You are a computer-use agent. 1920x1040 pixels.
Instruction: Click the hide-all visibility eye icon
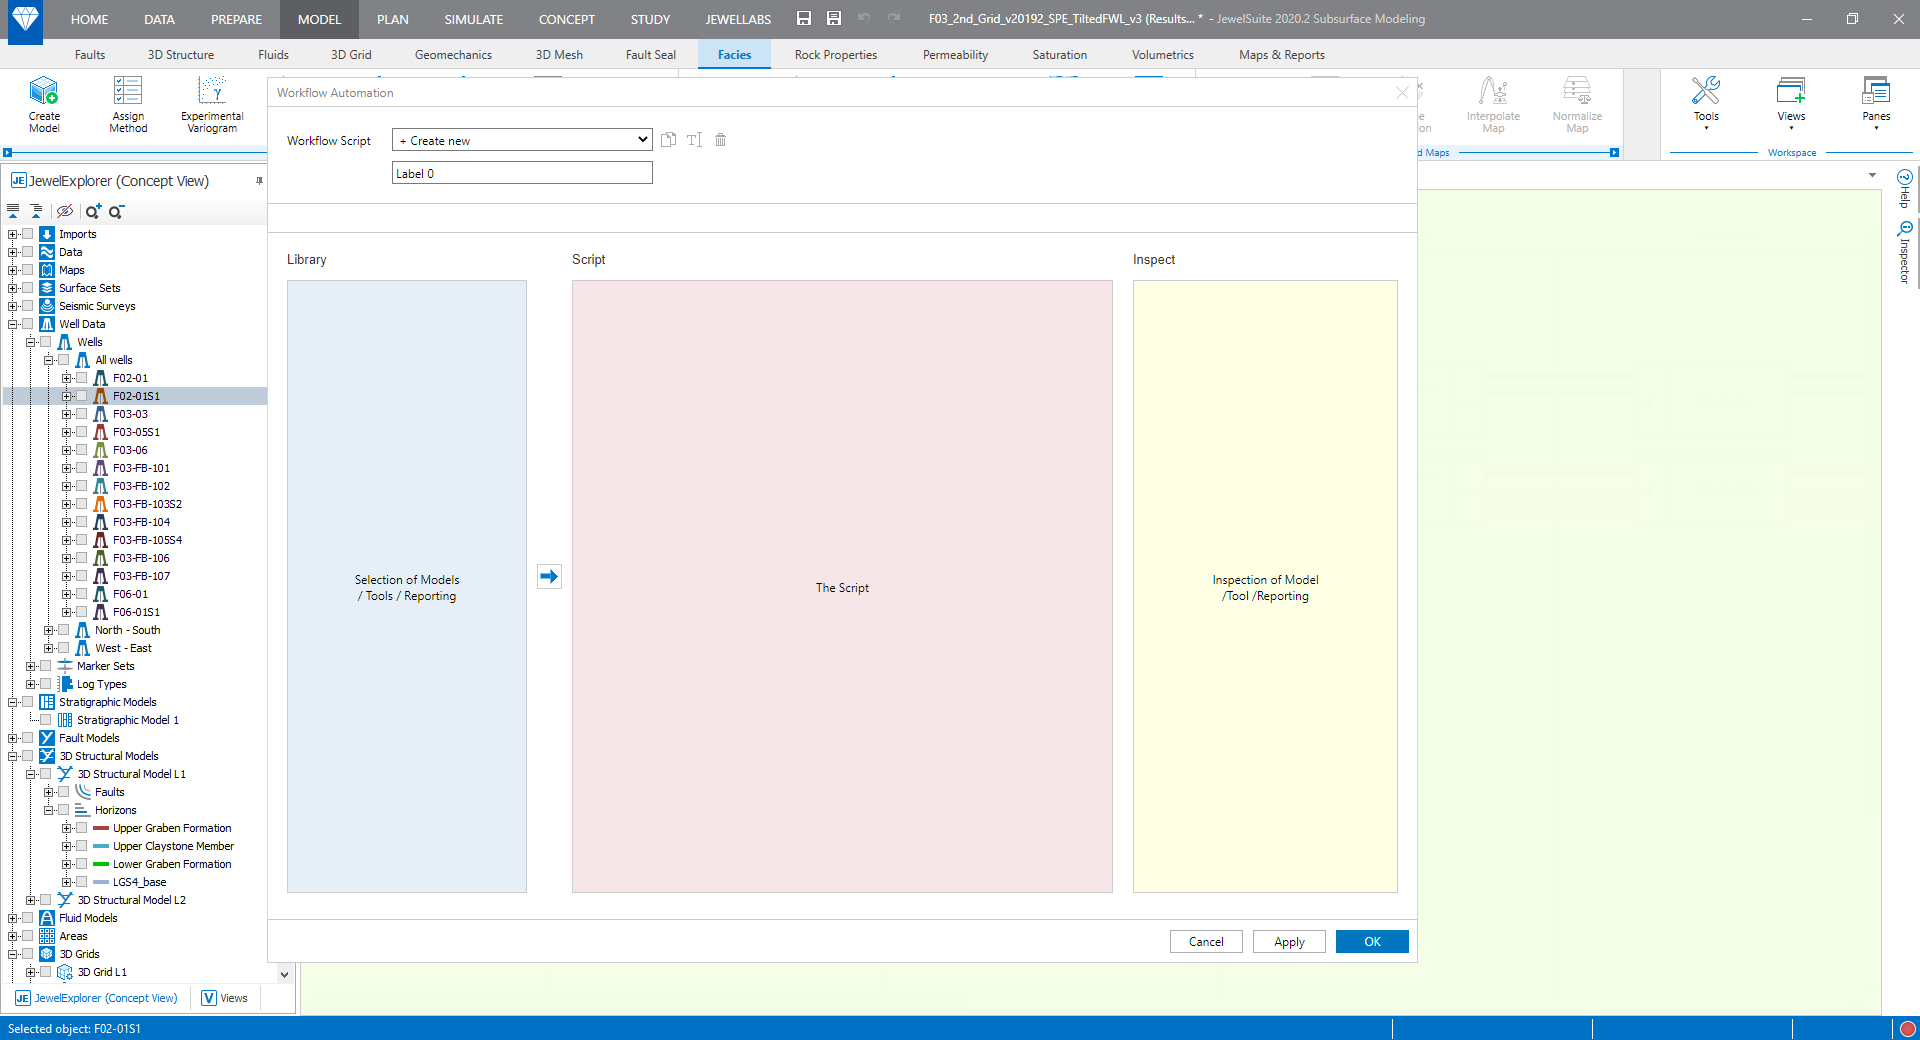[65, 211]
